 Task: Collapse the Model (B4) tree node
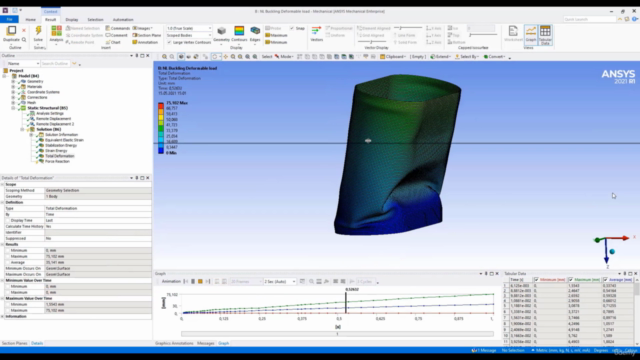[4, 76]
